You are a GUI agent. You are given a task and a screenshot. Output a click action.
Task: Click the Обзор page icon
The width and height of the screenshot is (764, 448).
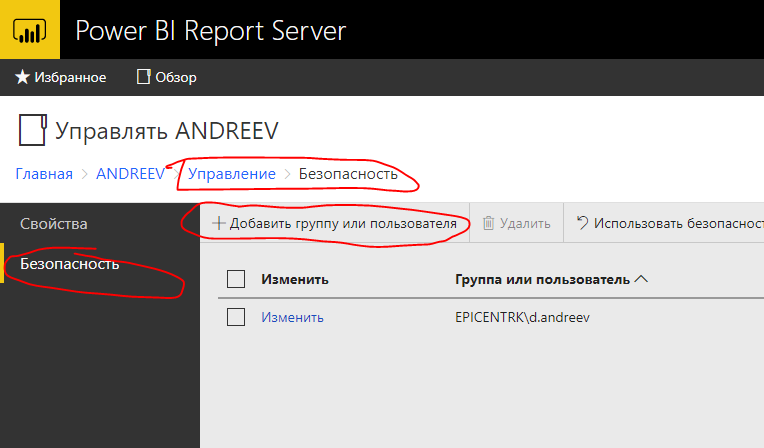click(x=143, y=77)
